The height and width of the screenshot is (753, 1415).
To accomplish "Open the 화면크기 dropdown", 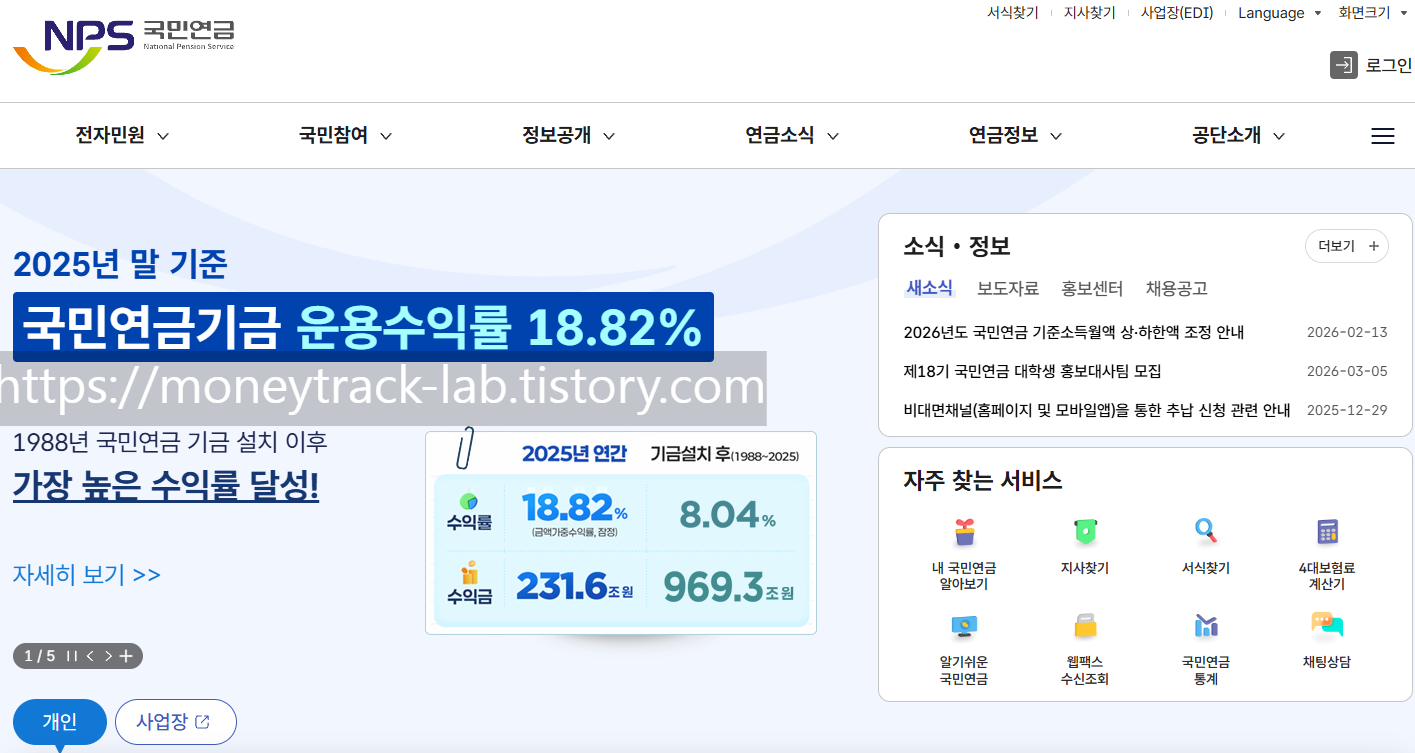I will [1372, 13].
